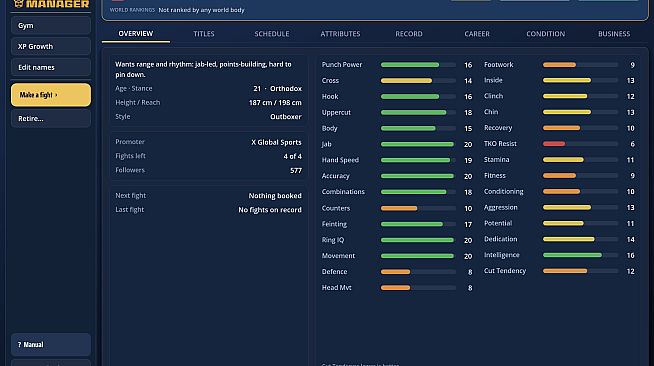This screenshot has width=654, height=366.
Task: Click the Accuracy label
Action: tap(335, 176)
